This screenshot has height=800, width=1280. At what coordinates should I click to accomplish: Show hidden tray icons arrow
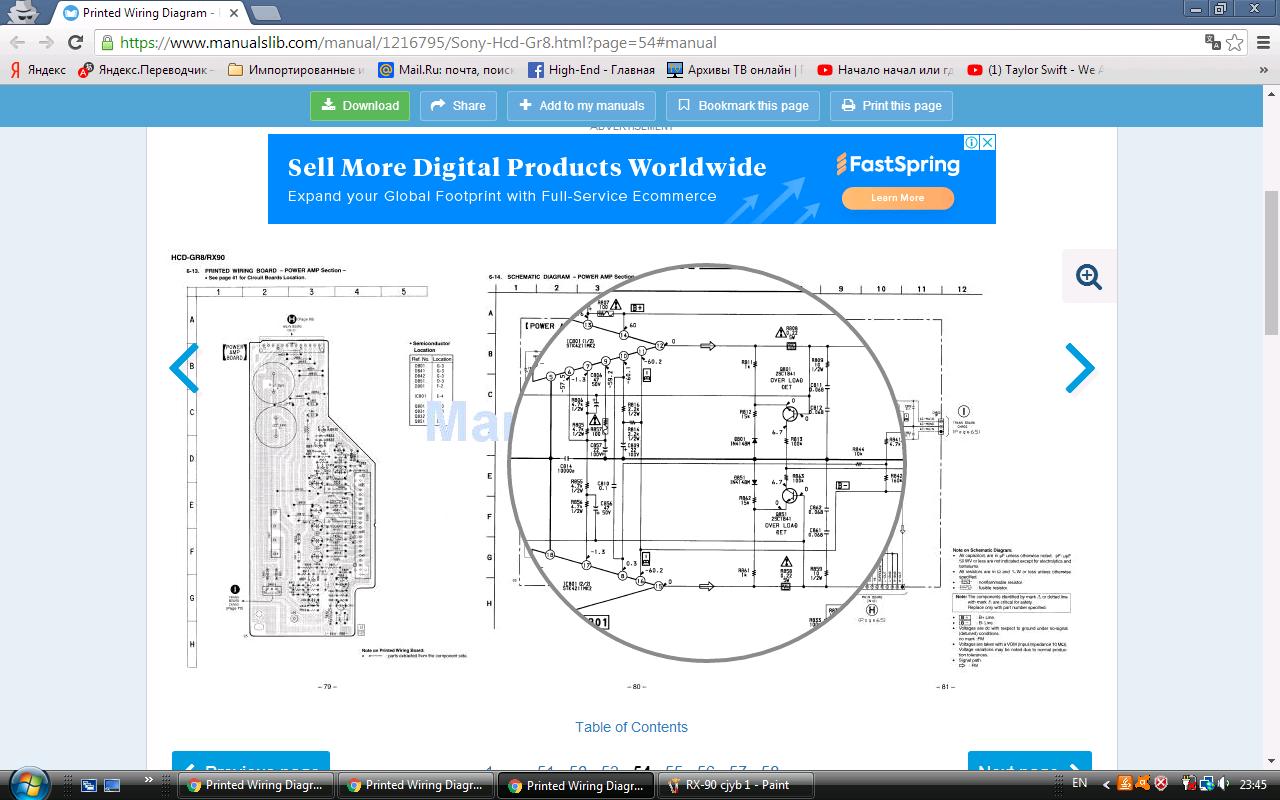tap(1106, 784)
